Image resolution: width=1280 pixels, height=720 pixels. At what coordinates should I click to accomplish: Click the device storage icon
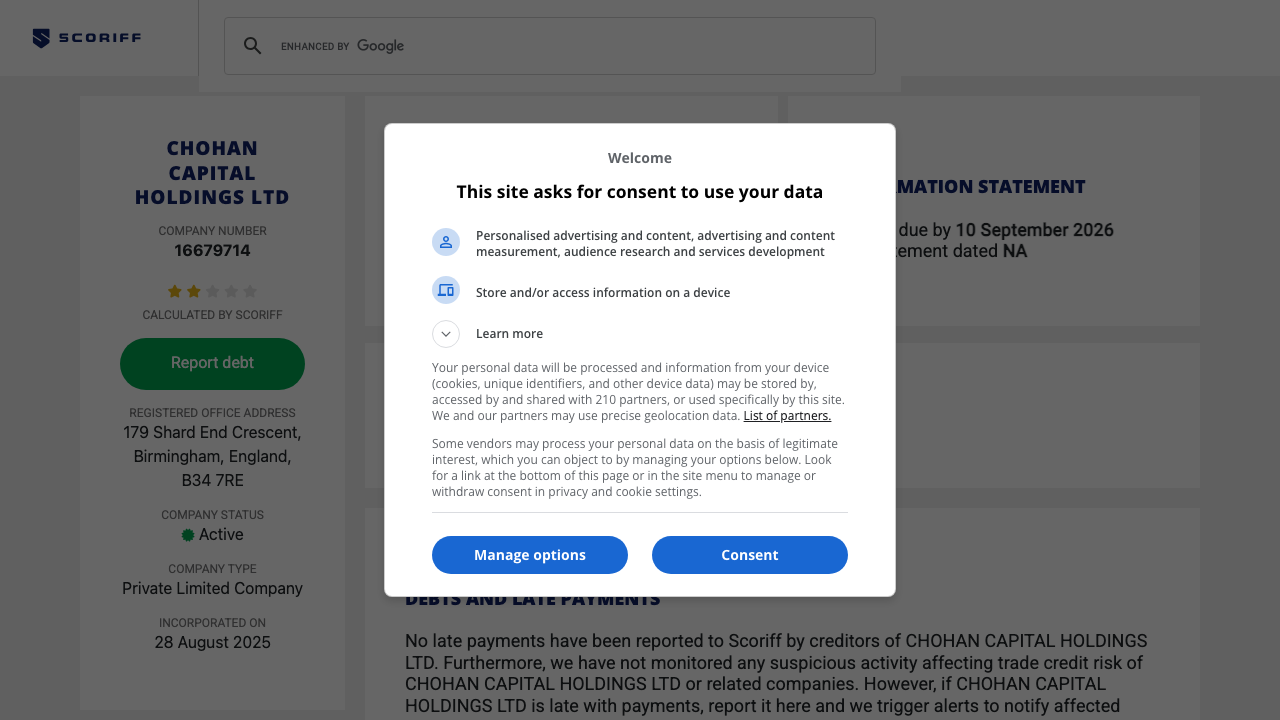coord(446,290)
